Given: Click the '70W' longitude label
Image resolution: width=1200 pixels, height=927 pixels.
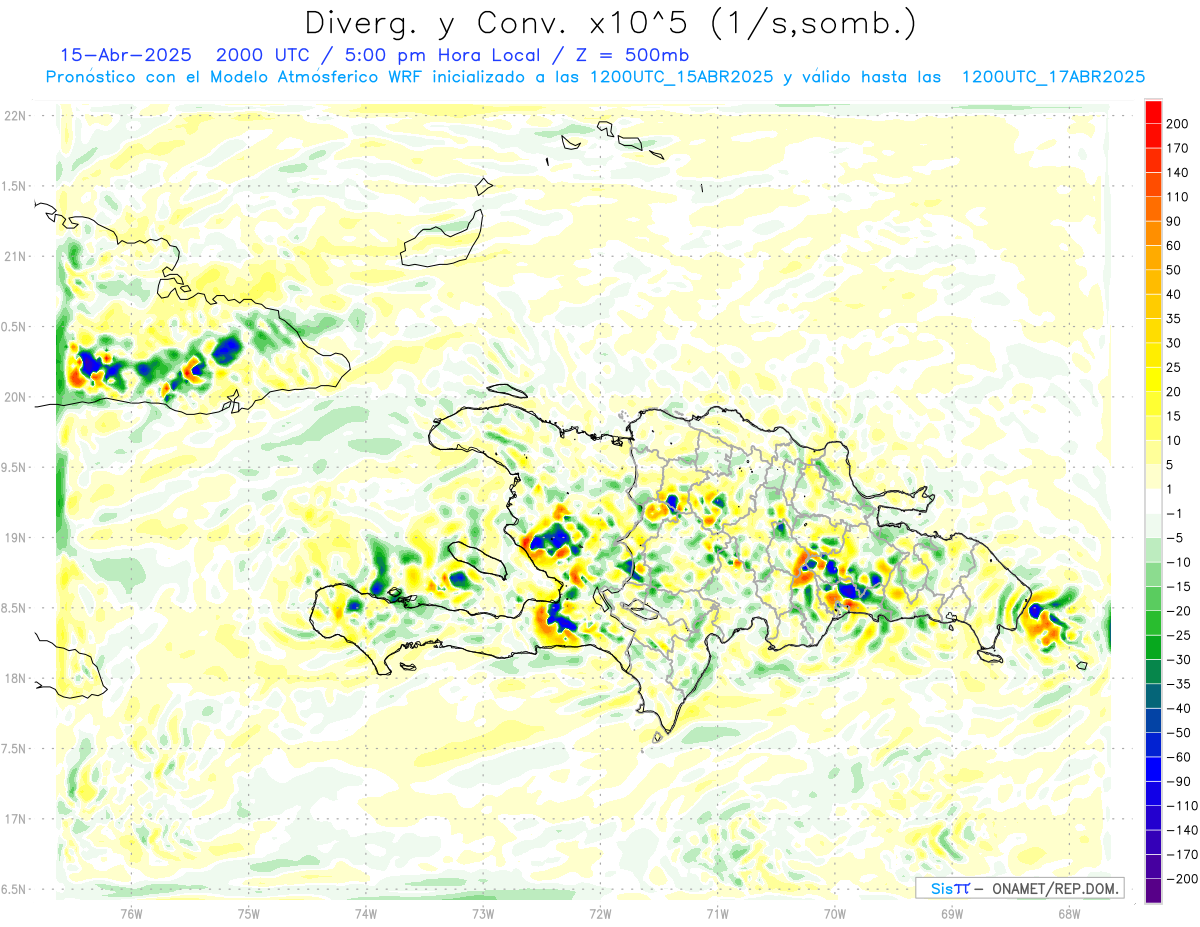Looking at the screenshot, I should tap(835, 913).
